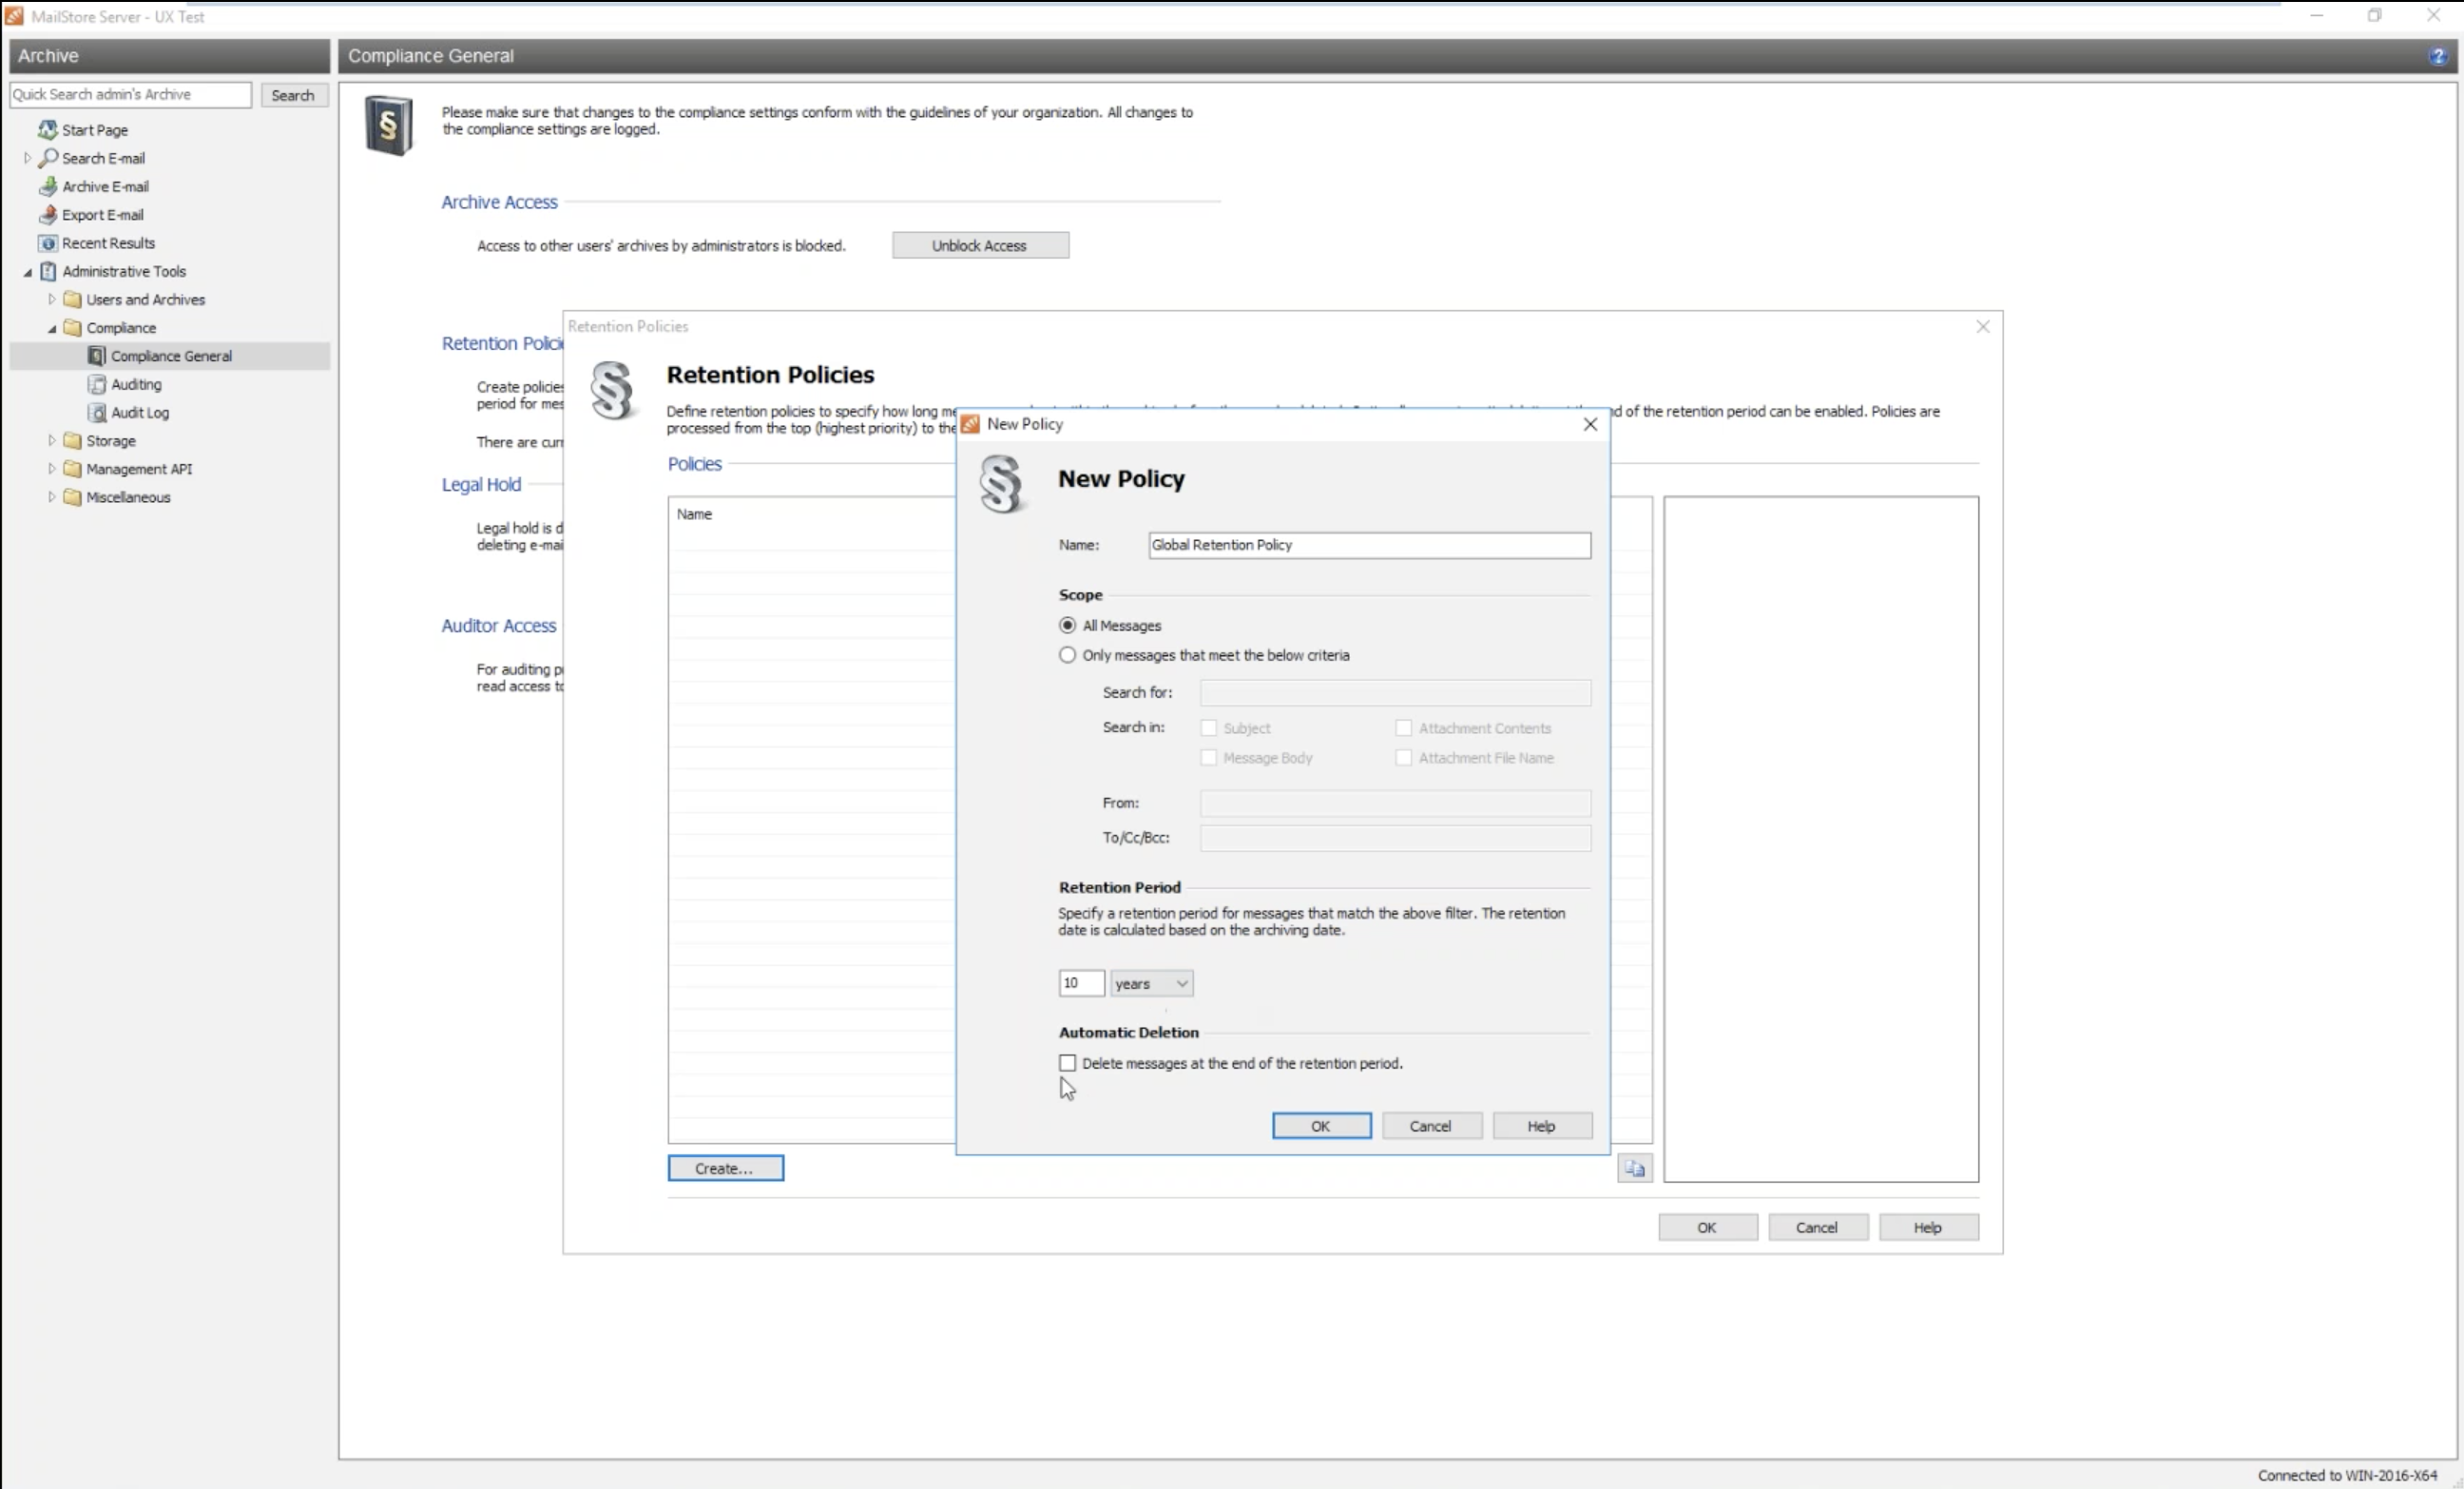2464x1489 pixels.
Task: Click OK in the Retention Policies window
Action: (1707, 1227)
